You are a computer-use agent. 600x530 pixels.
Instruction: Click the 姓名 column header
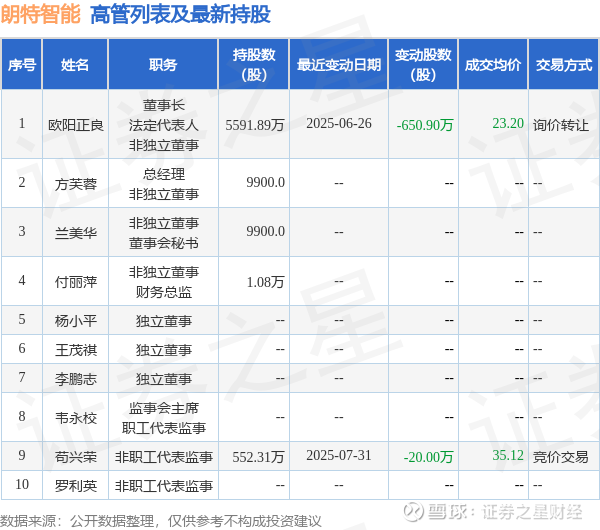(x=75, y=65)
